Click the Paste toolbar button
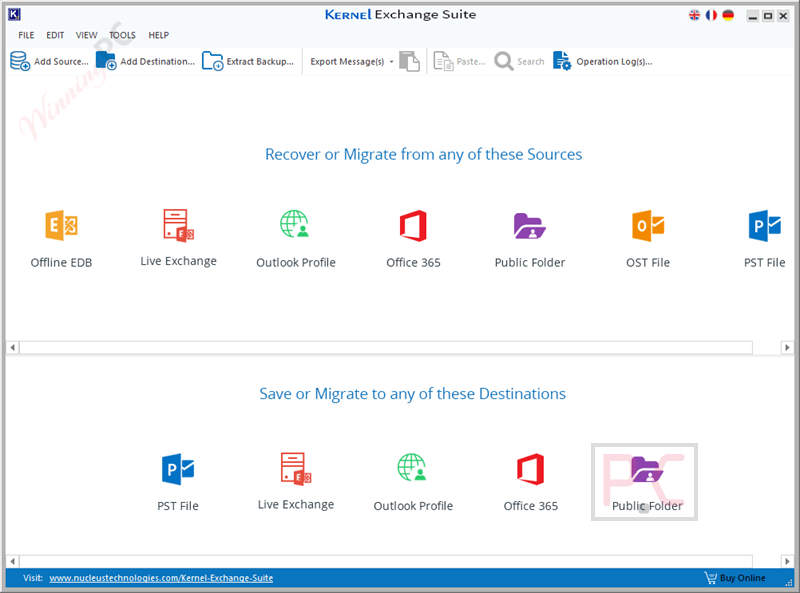800x593 pixels. click(x=459, y=61)
